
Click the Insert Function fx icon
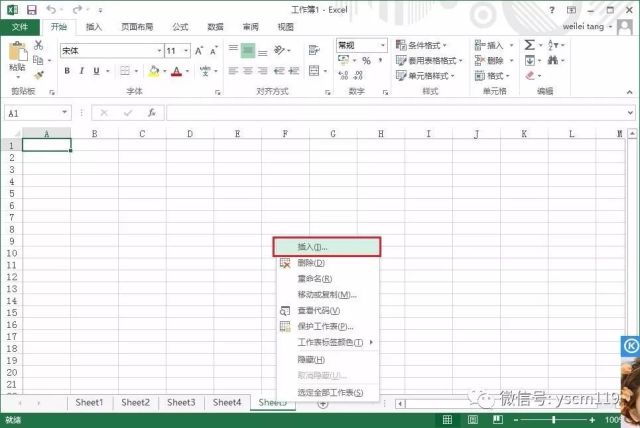click(x=151, y=113)
